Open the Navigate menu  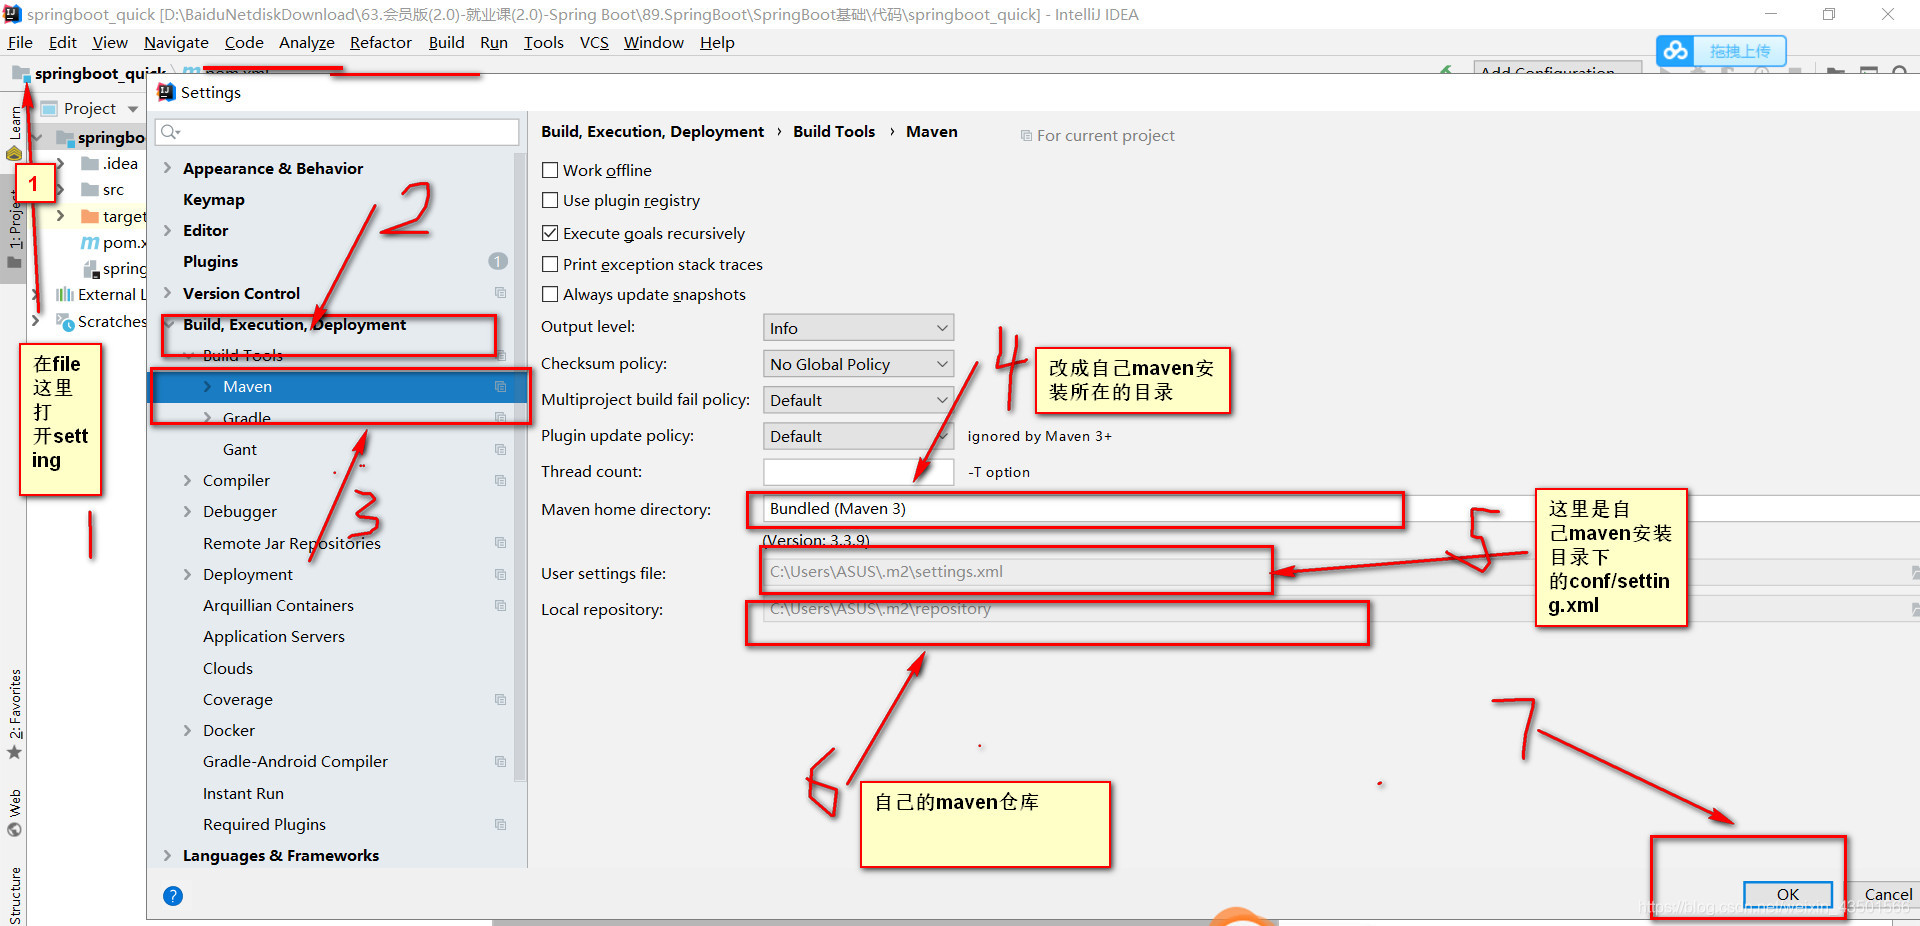176,42
